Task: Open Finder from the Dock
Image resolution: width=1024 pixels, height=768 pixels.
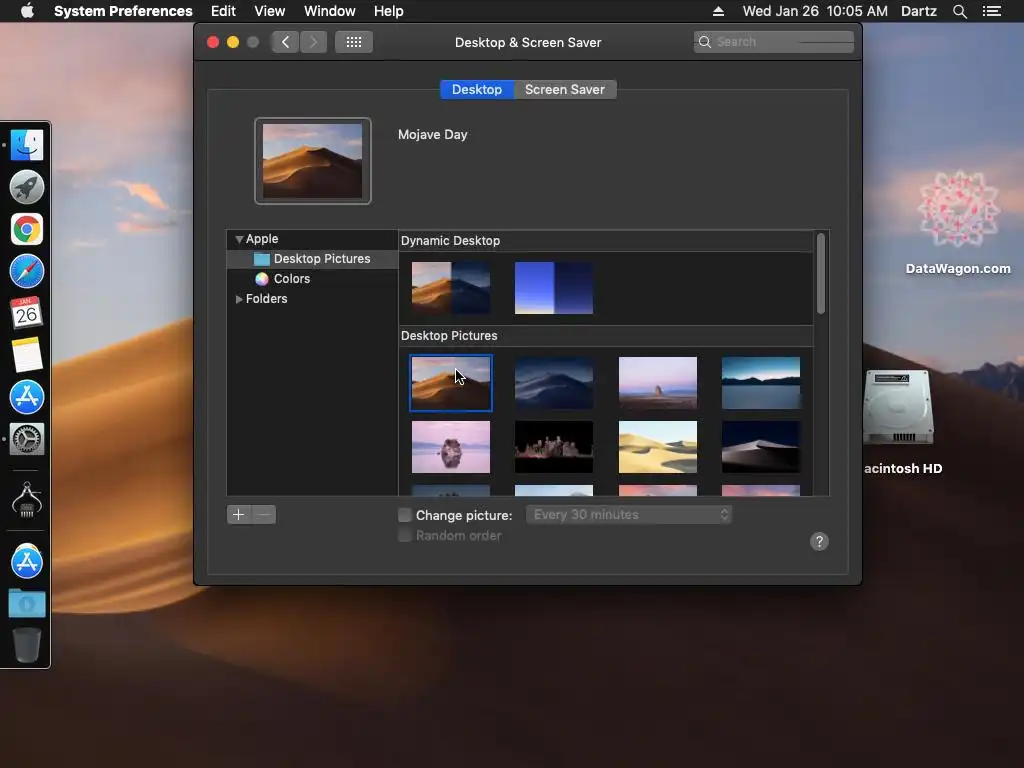Action: 27,145
